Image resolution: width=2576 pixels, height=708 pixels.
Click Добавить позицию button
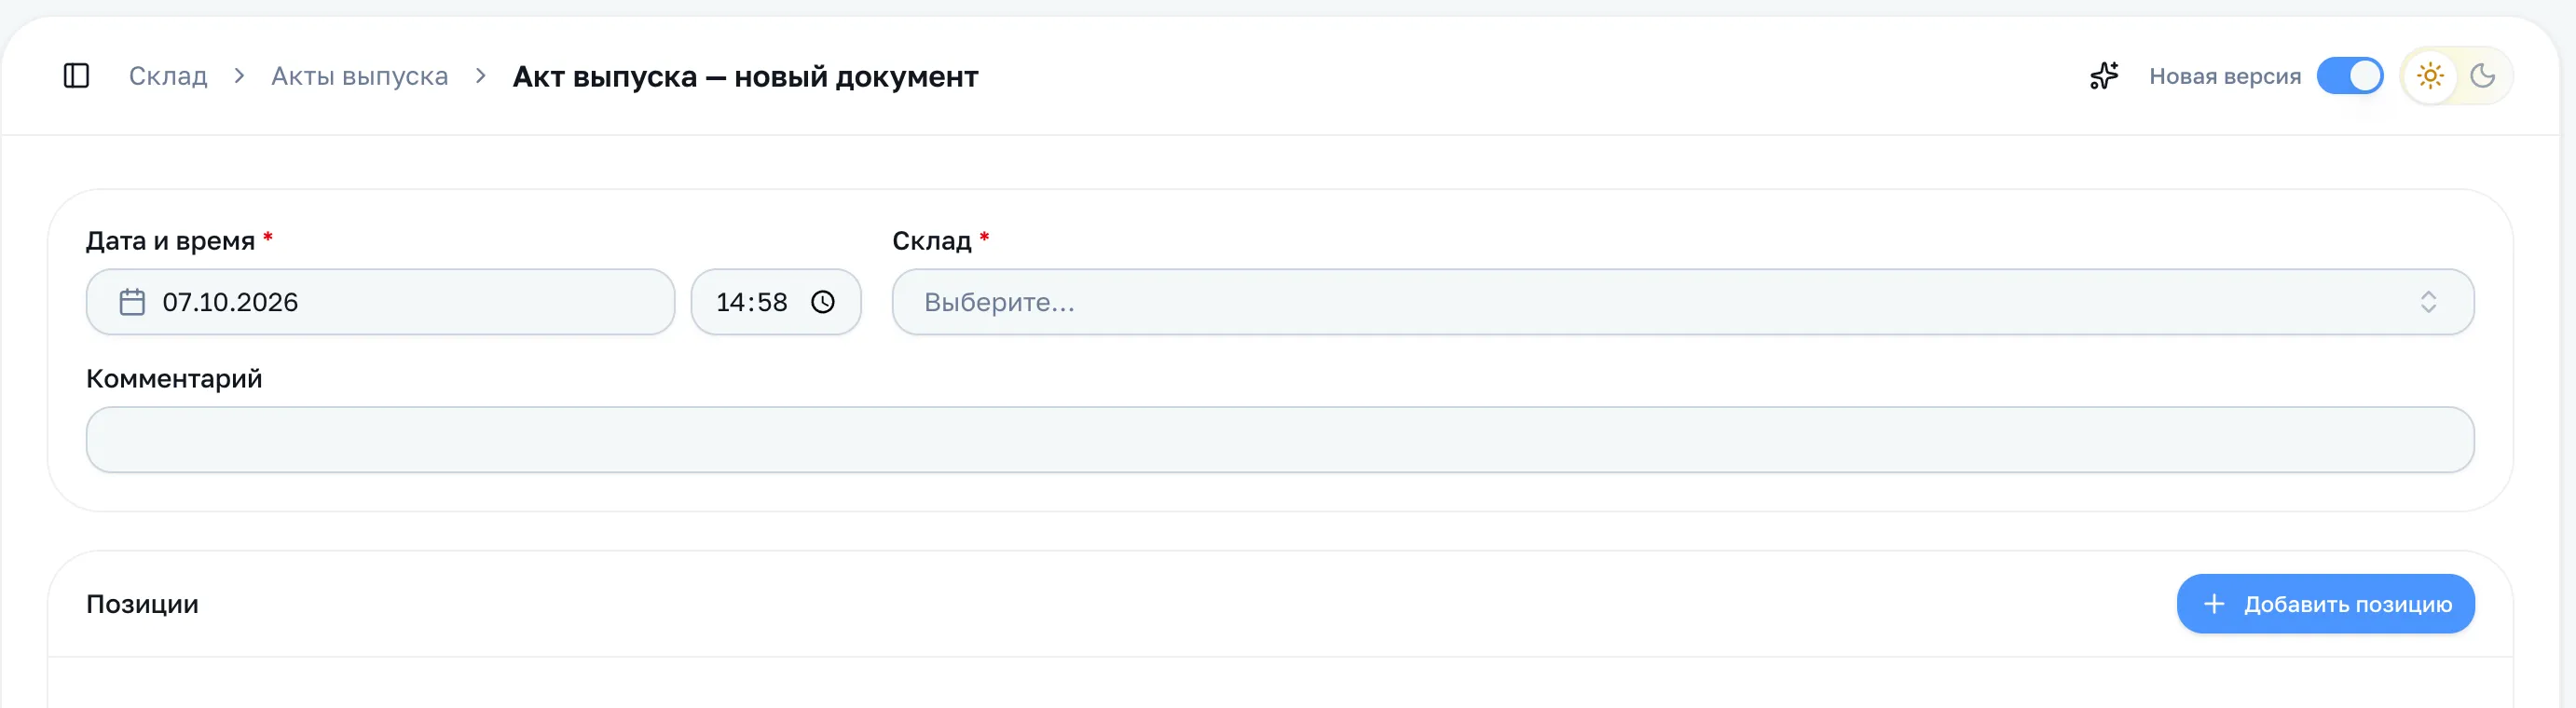2325,604
